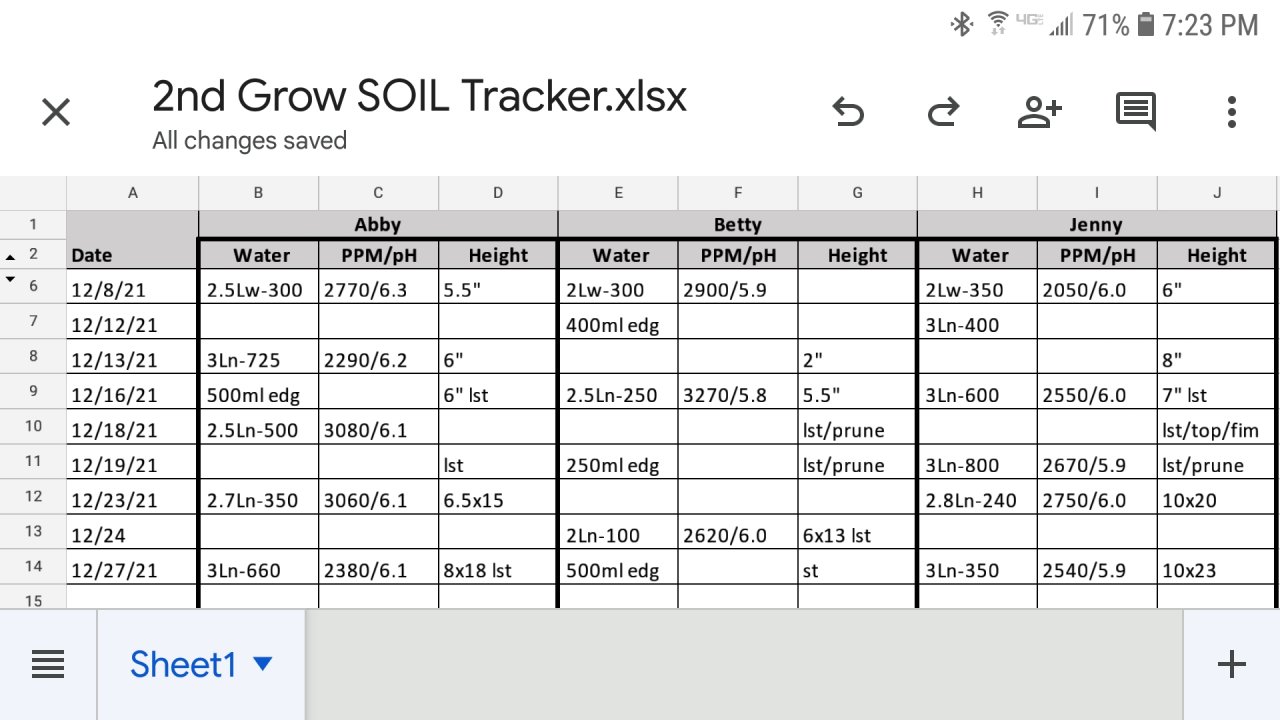
Task: Select cell containing 2540/5.9
Action: pos(1097,567)
